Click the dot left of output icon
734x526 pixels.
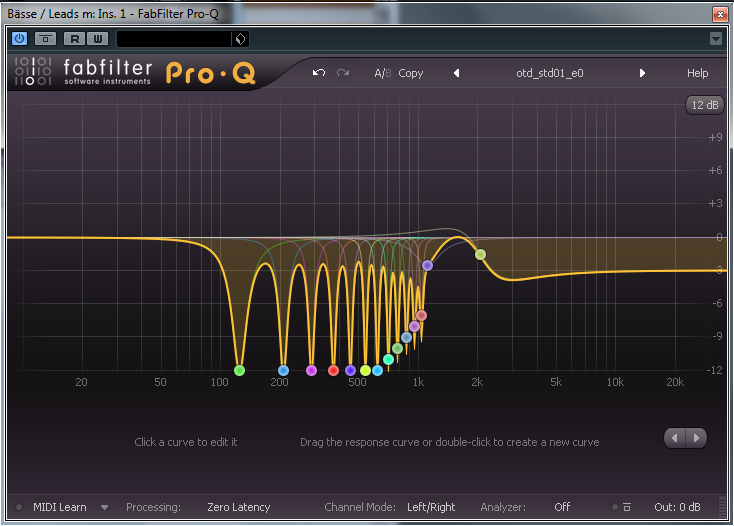[x=615, y=507]
